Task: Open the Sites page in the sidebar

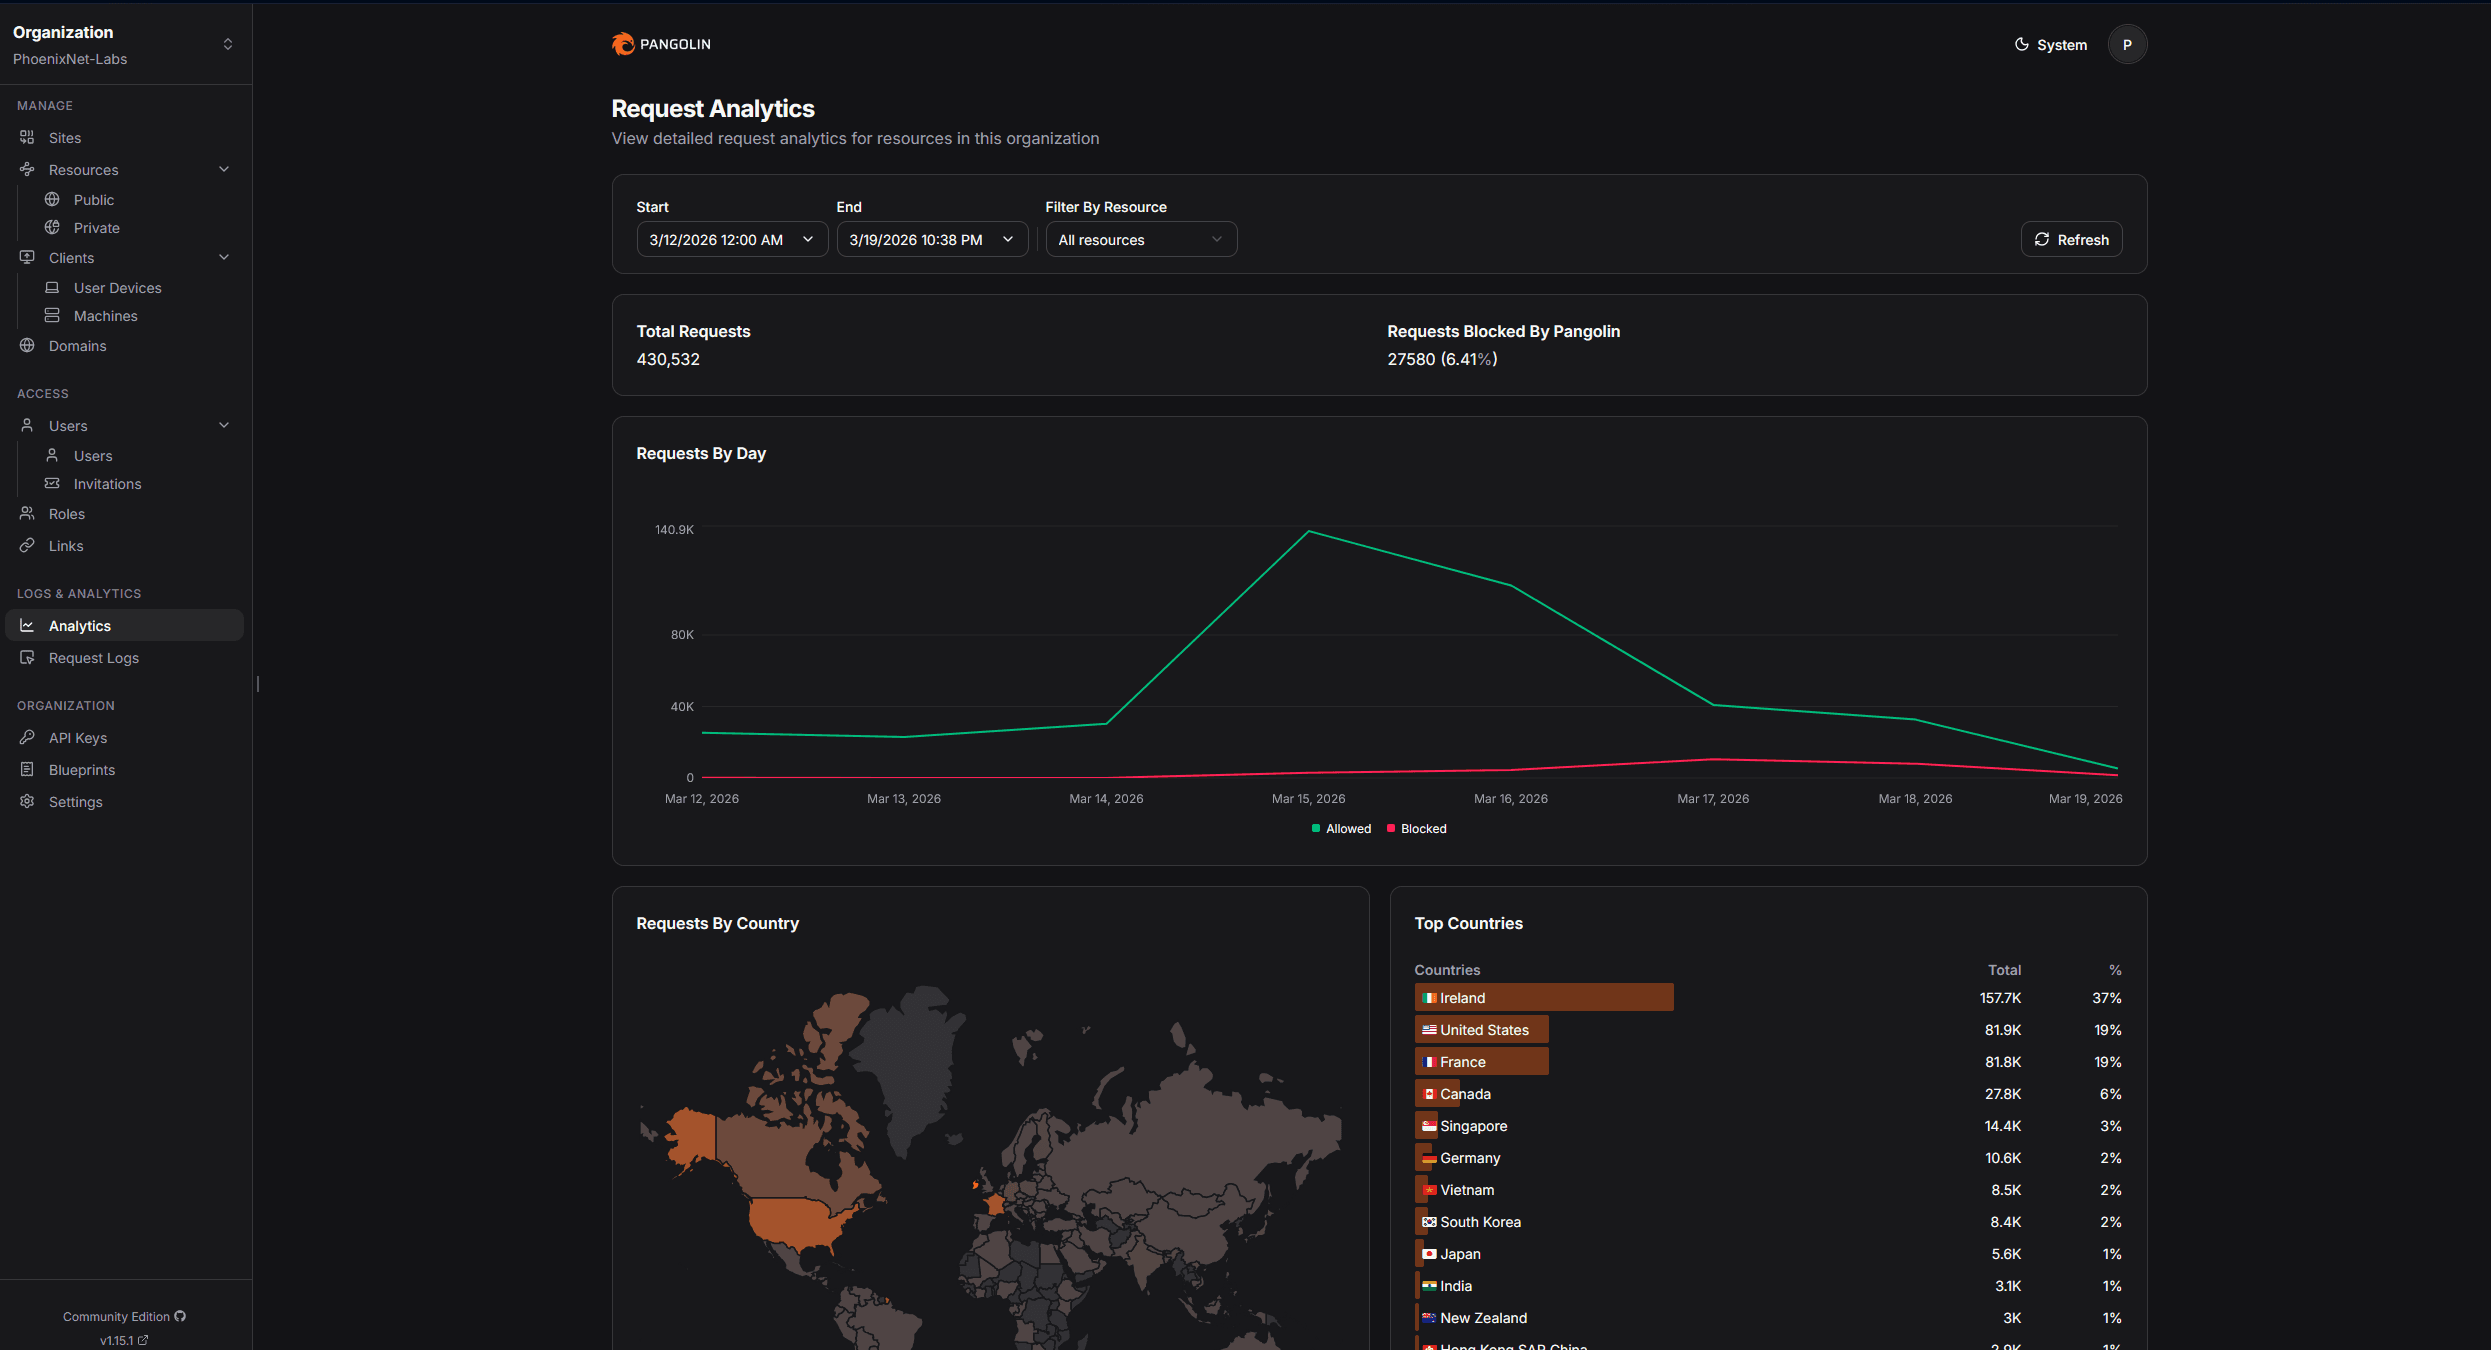Action: click(x=64, y=138)
